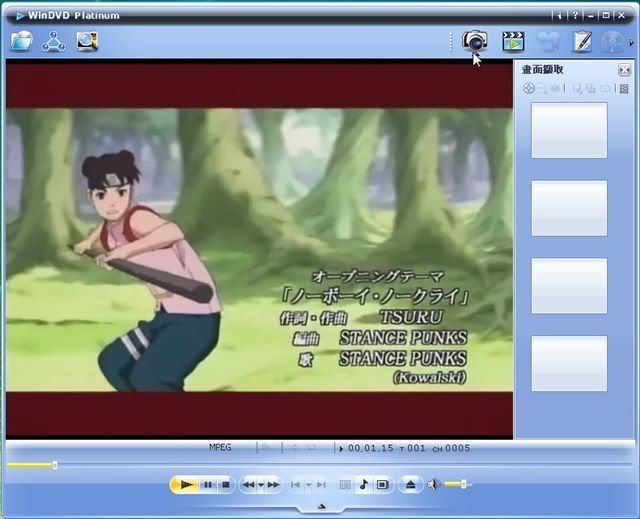The height and width of the screenshot is (519, 640).
Task: Click the square display mode icon
Action: pyautogui.click(x=382, y=485)
